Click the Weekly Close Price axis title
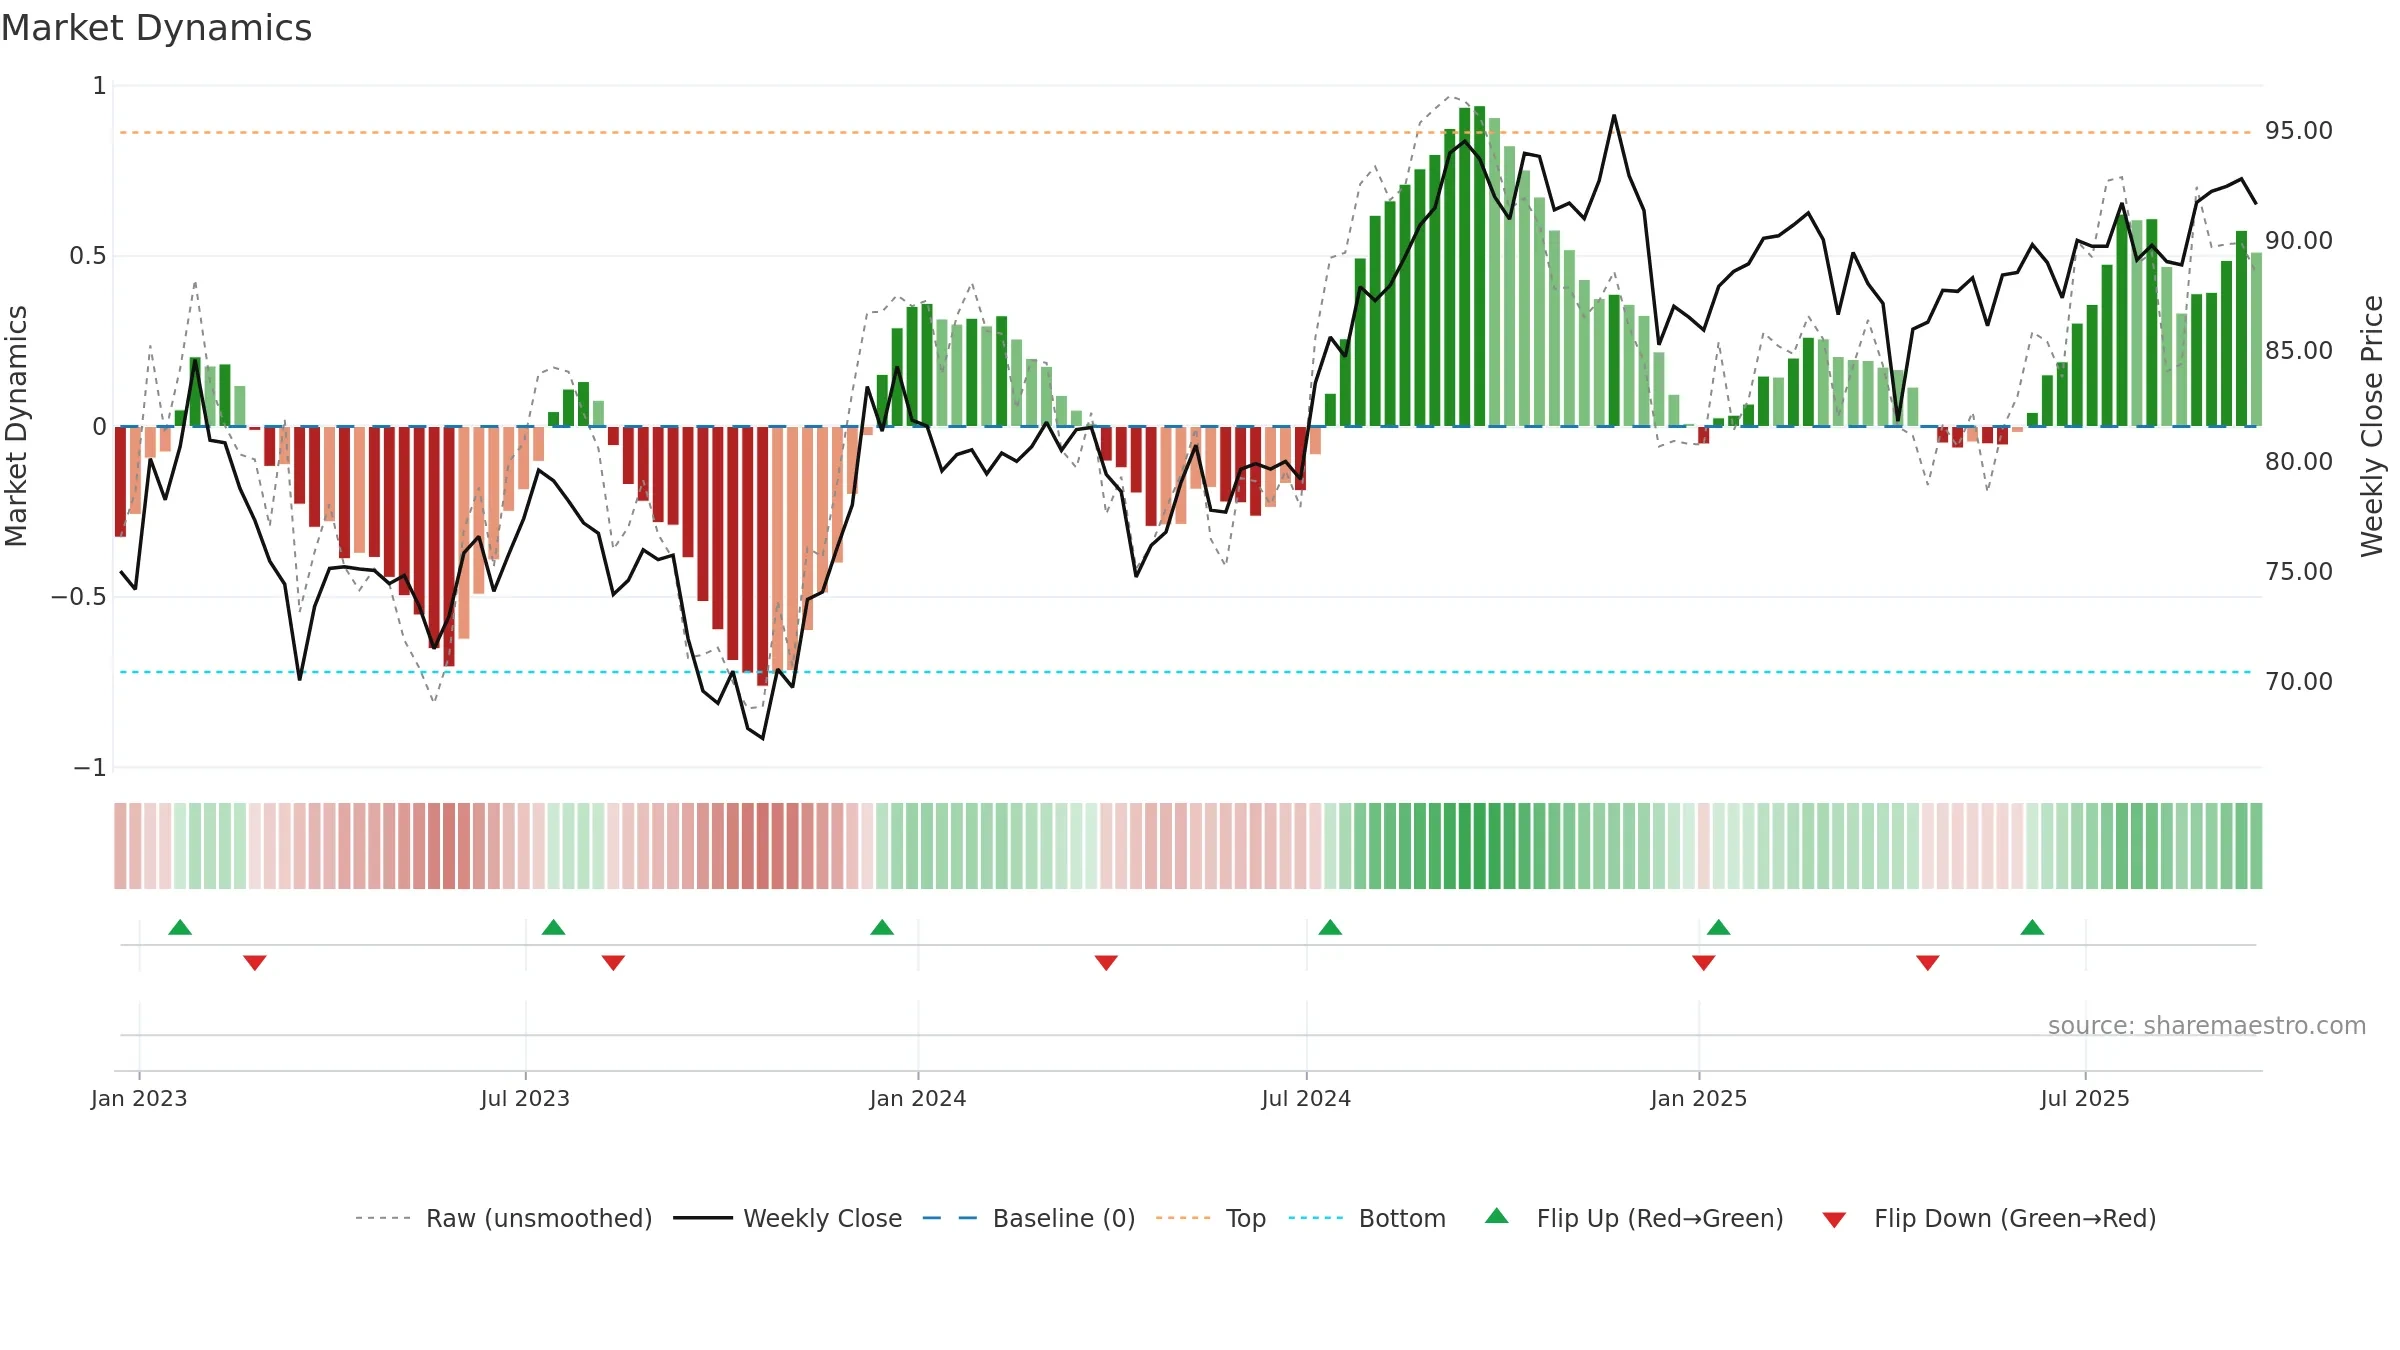2400x1350 pixels. (x=2372, y=426)
